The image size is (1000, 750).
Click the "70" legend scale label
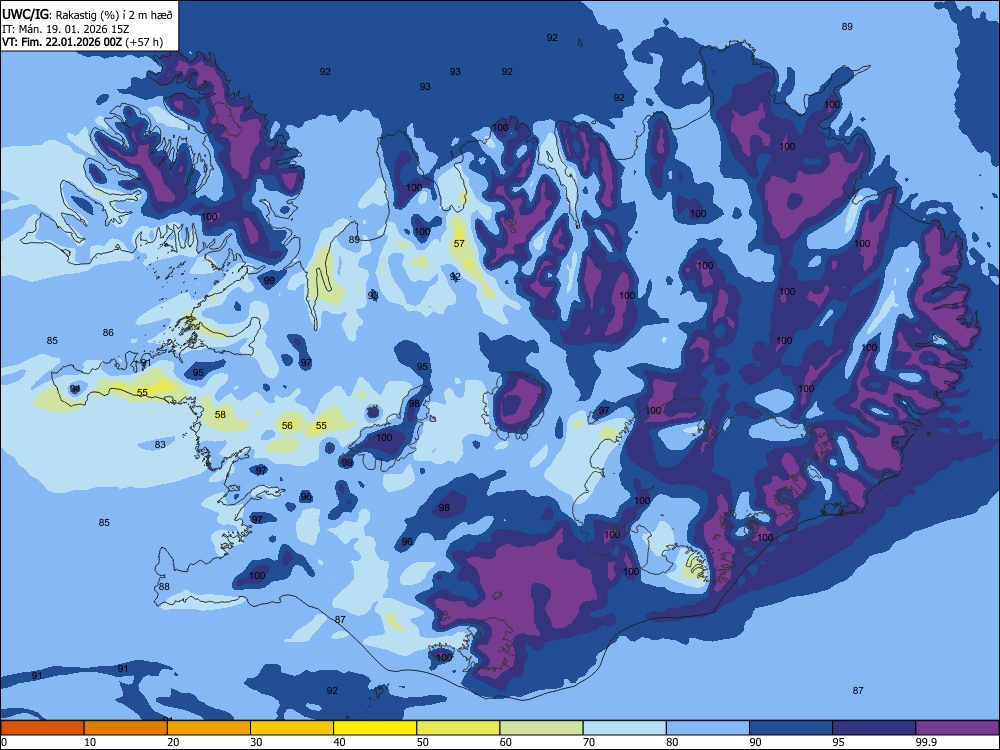pos(589,742)
